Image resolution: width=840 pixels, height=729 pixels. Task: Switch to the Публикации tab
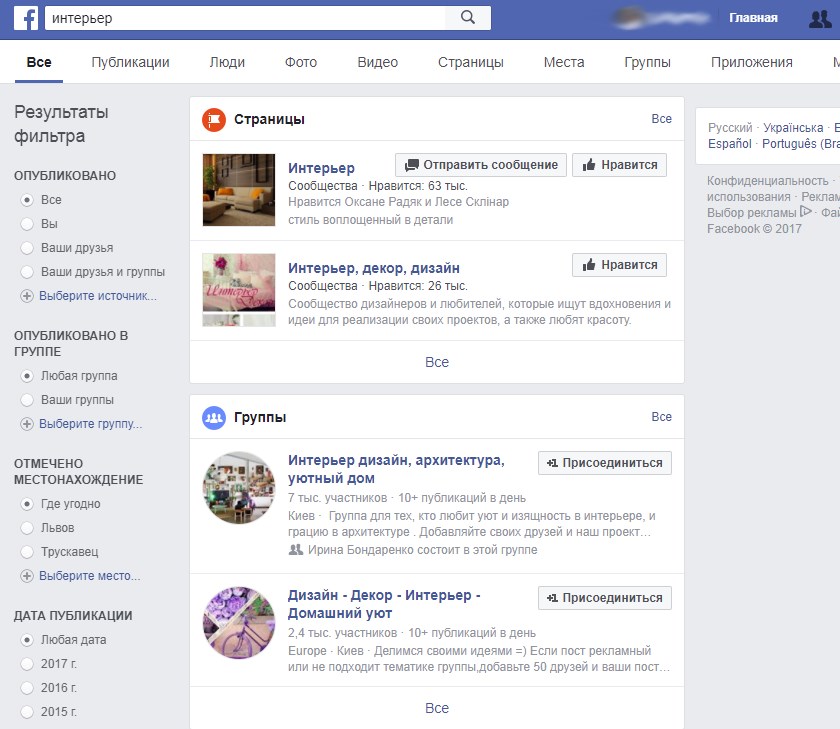[x=130, y=62]
